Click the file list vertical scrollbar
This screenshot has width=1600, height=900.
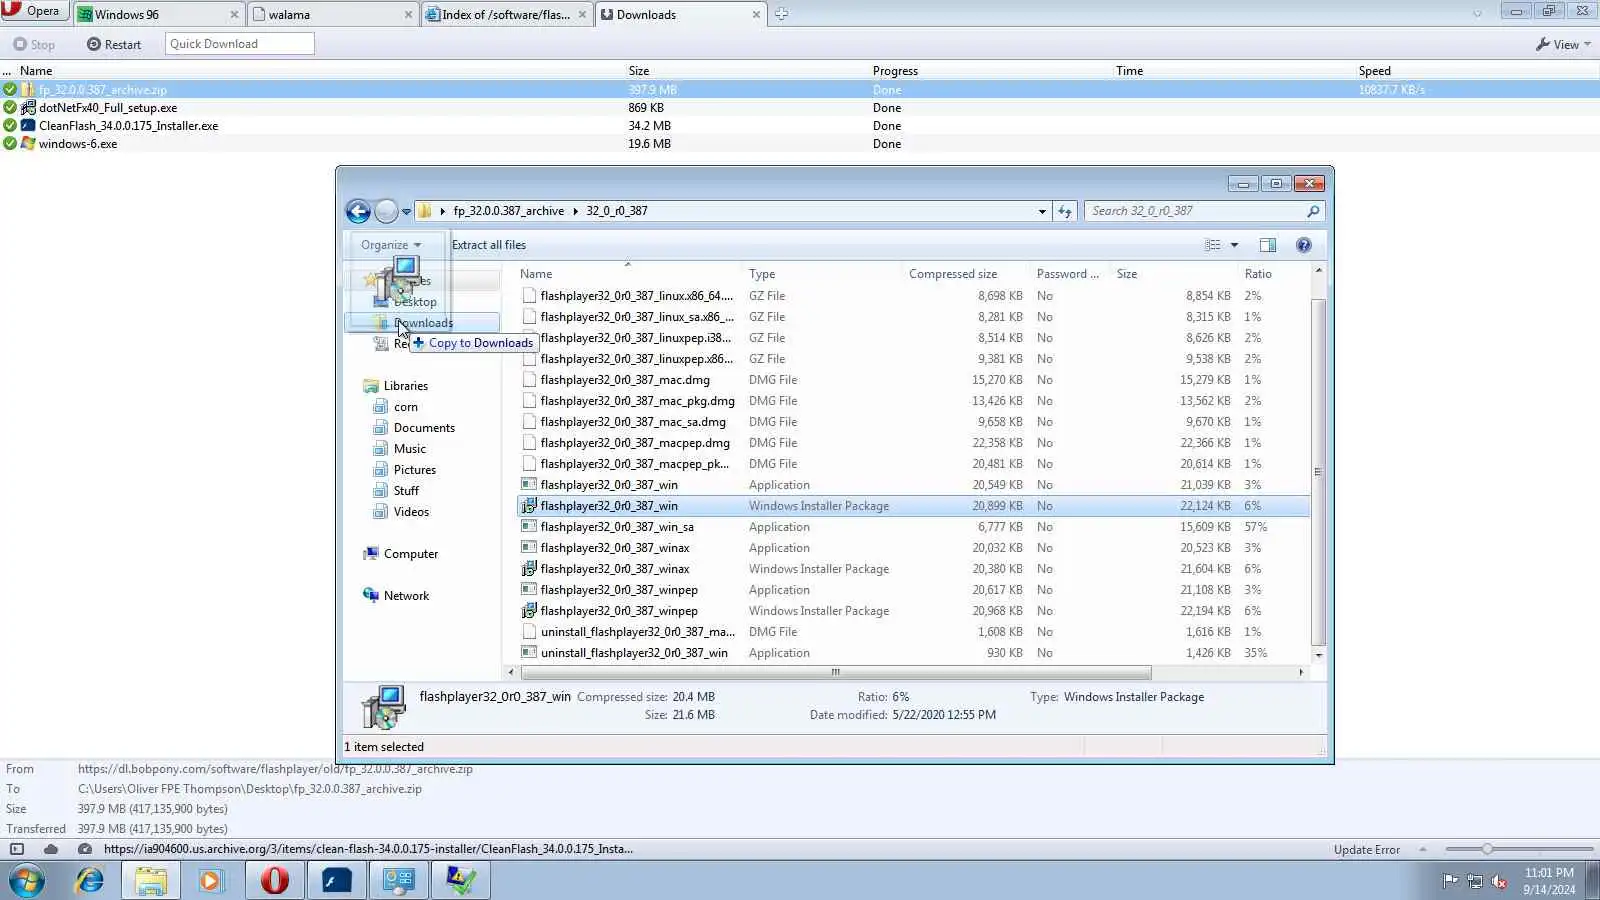pyautogui.click(x=1318, y=471)
